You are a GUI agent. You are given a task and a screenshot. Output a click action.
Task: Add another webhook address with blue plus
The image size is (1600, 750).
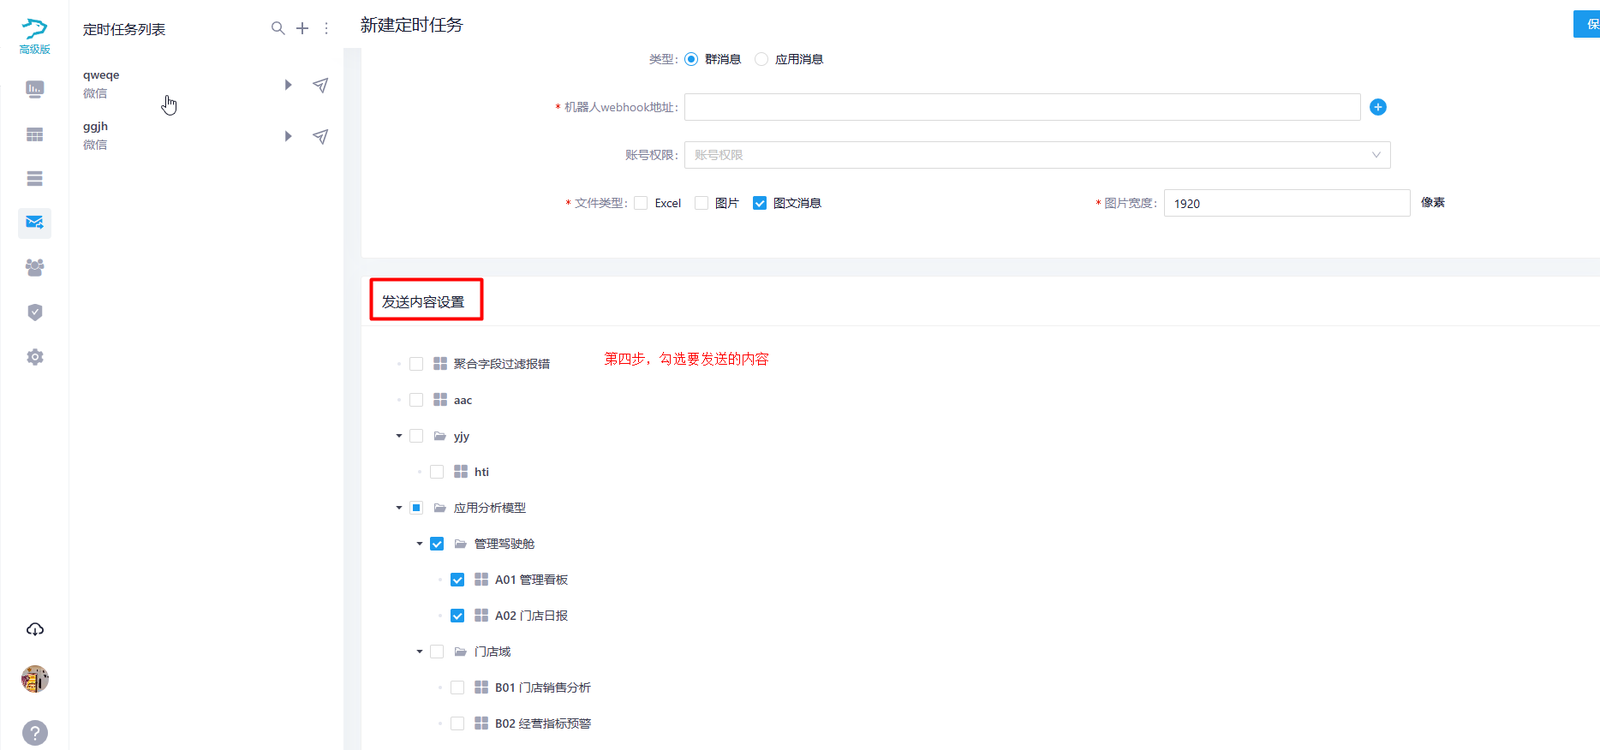[1378, 107]
